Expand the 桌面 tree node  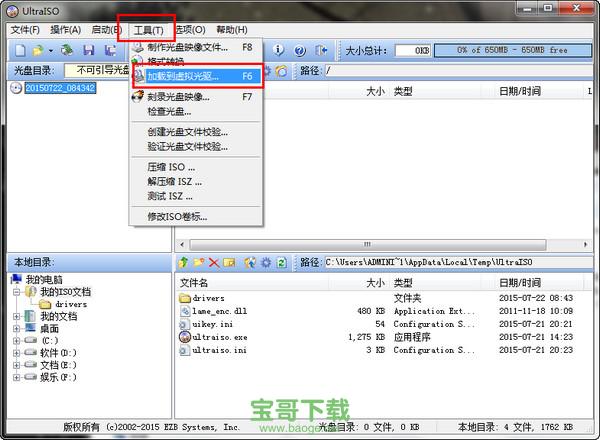pyautogui.click(x=16, y=329)
